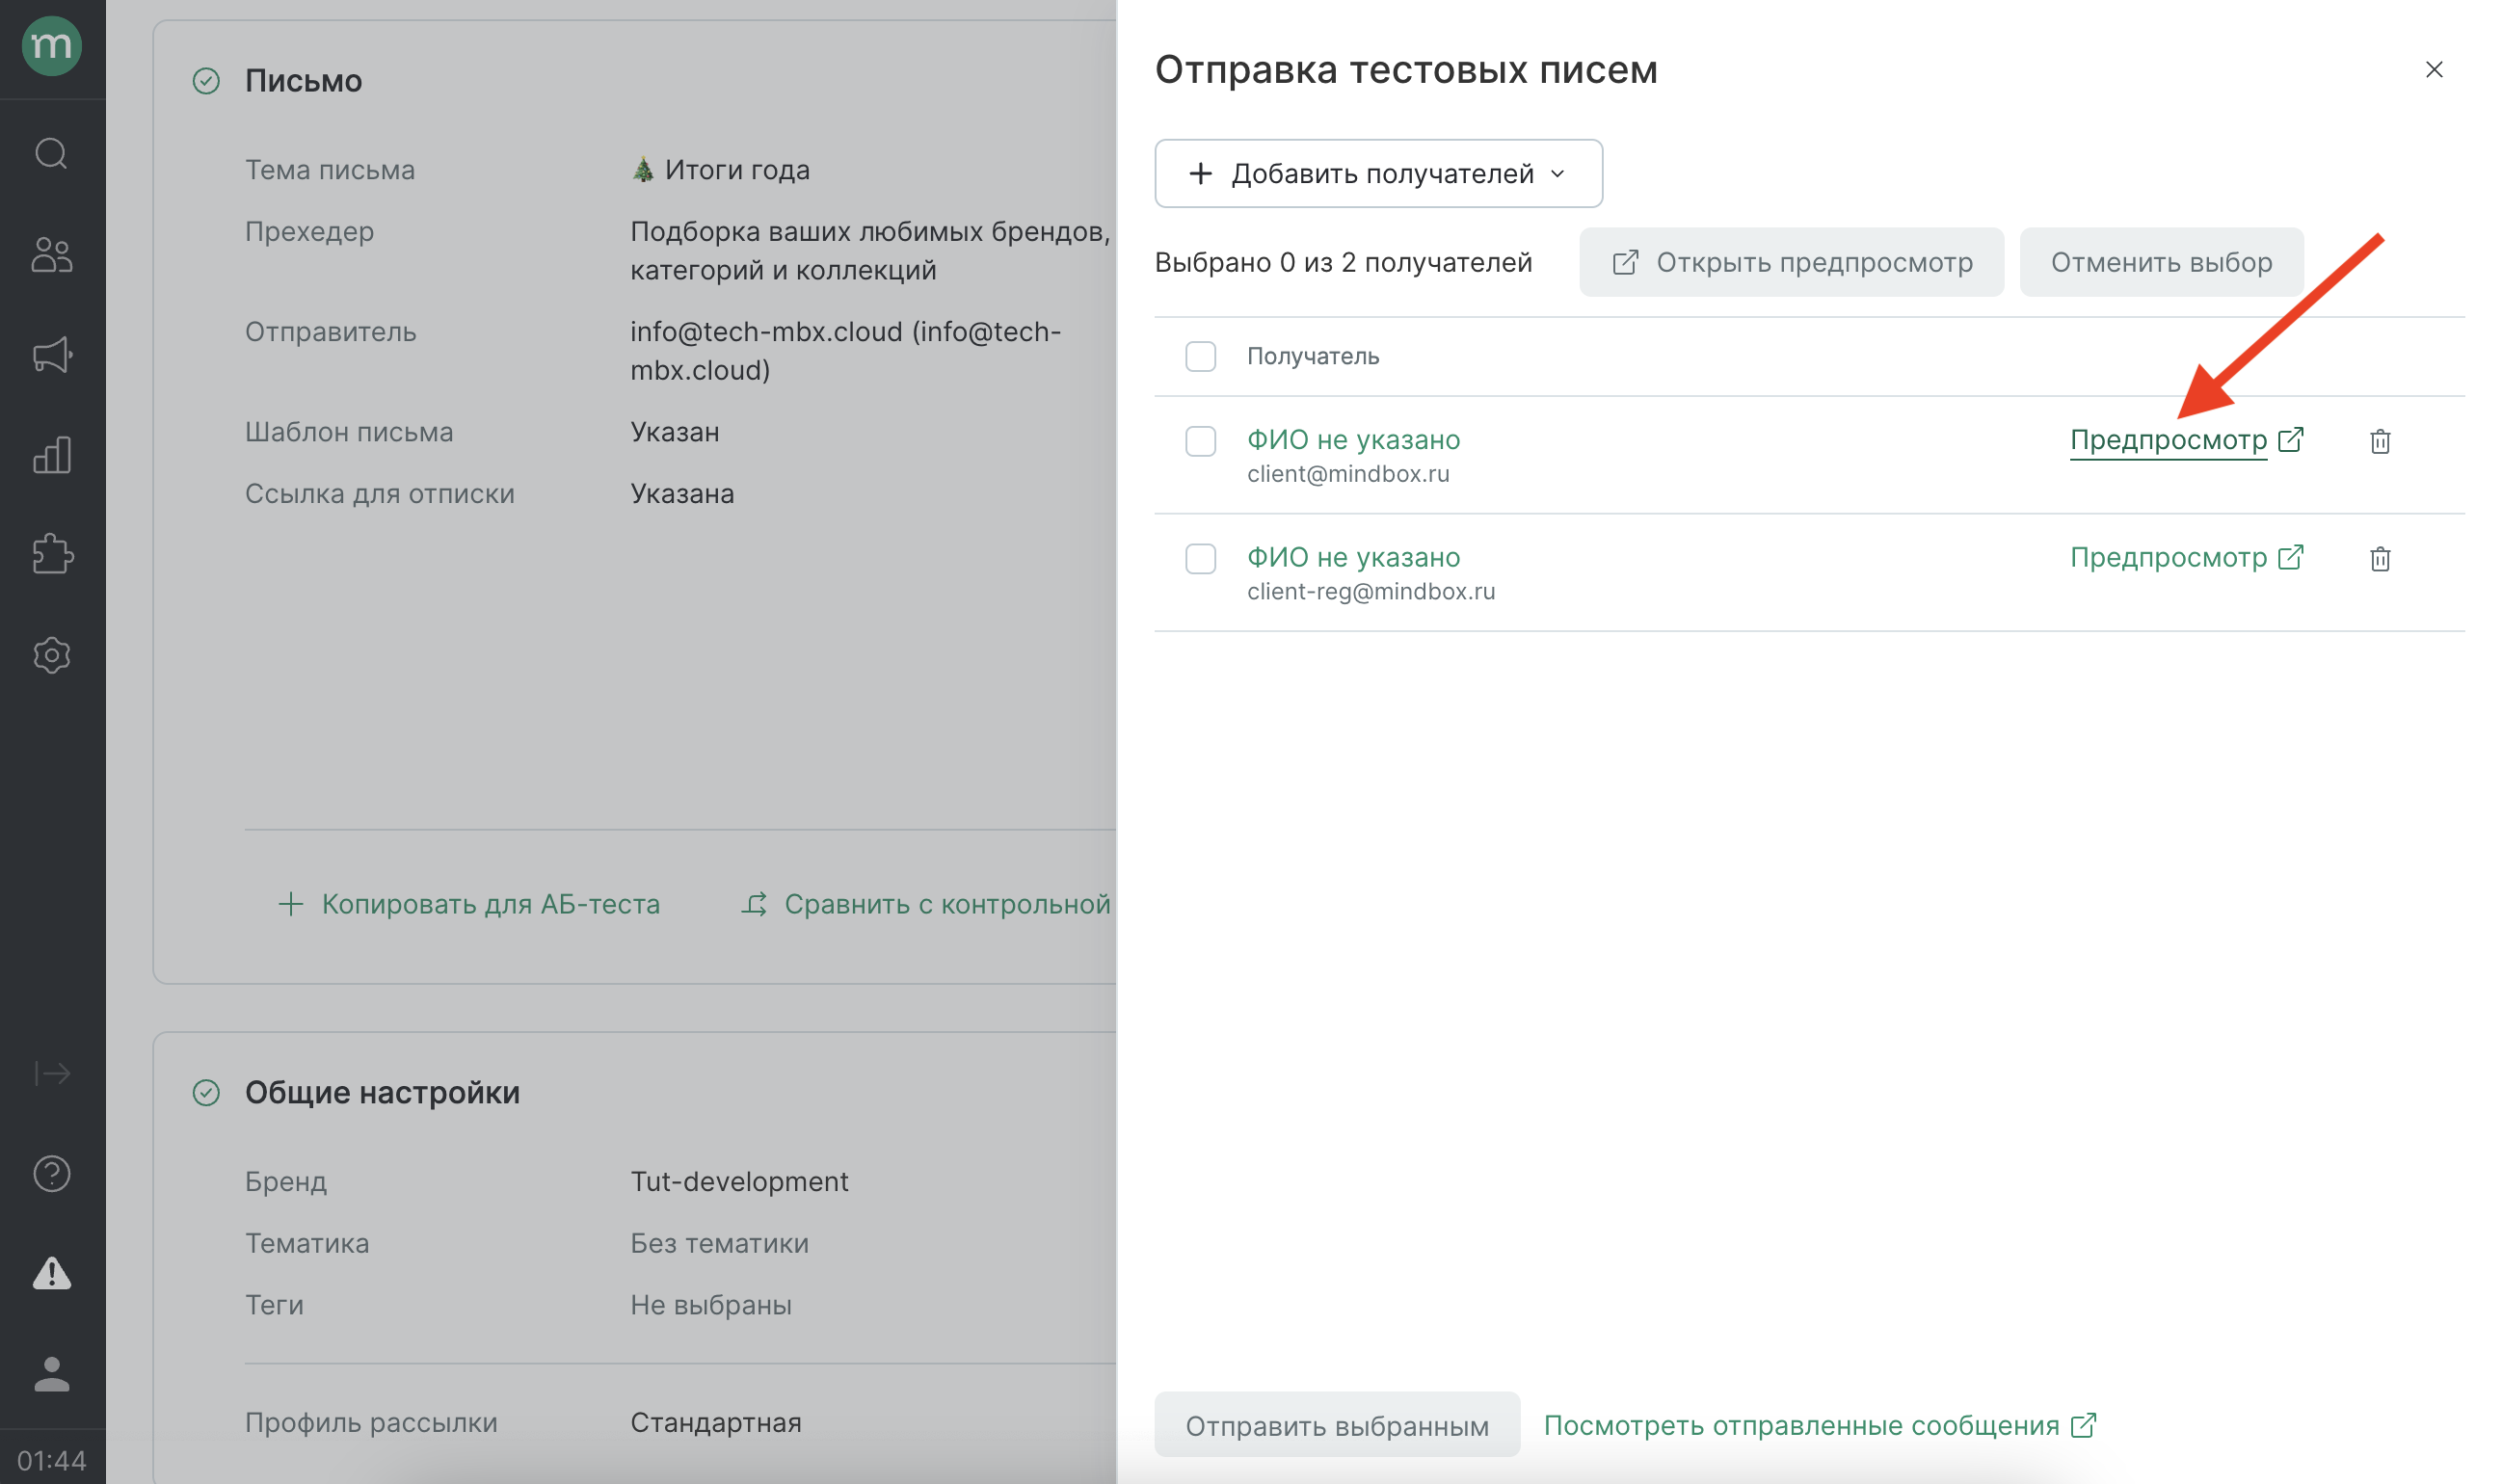2502x1484 pixels.
Task: Click the 01:44 timer in the sidebar
Action: [x=52, y=1461]
